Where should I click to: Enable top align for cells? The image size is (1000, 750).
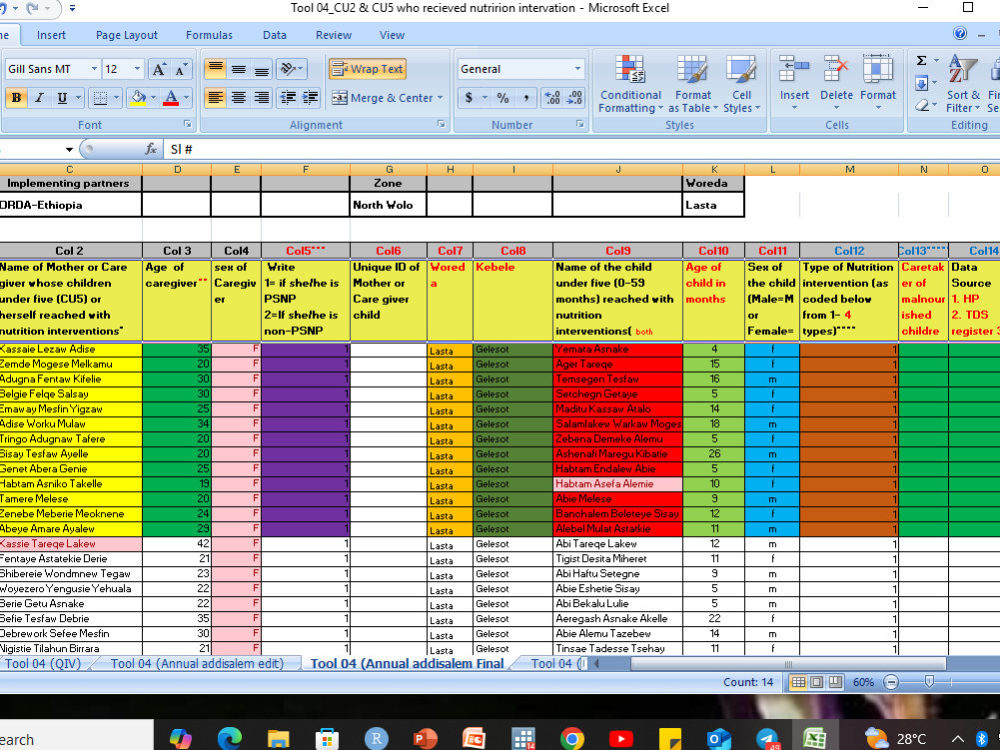(216, 69)
